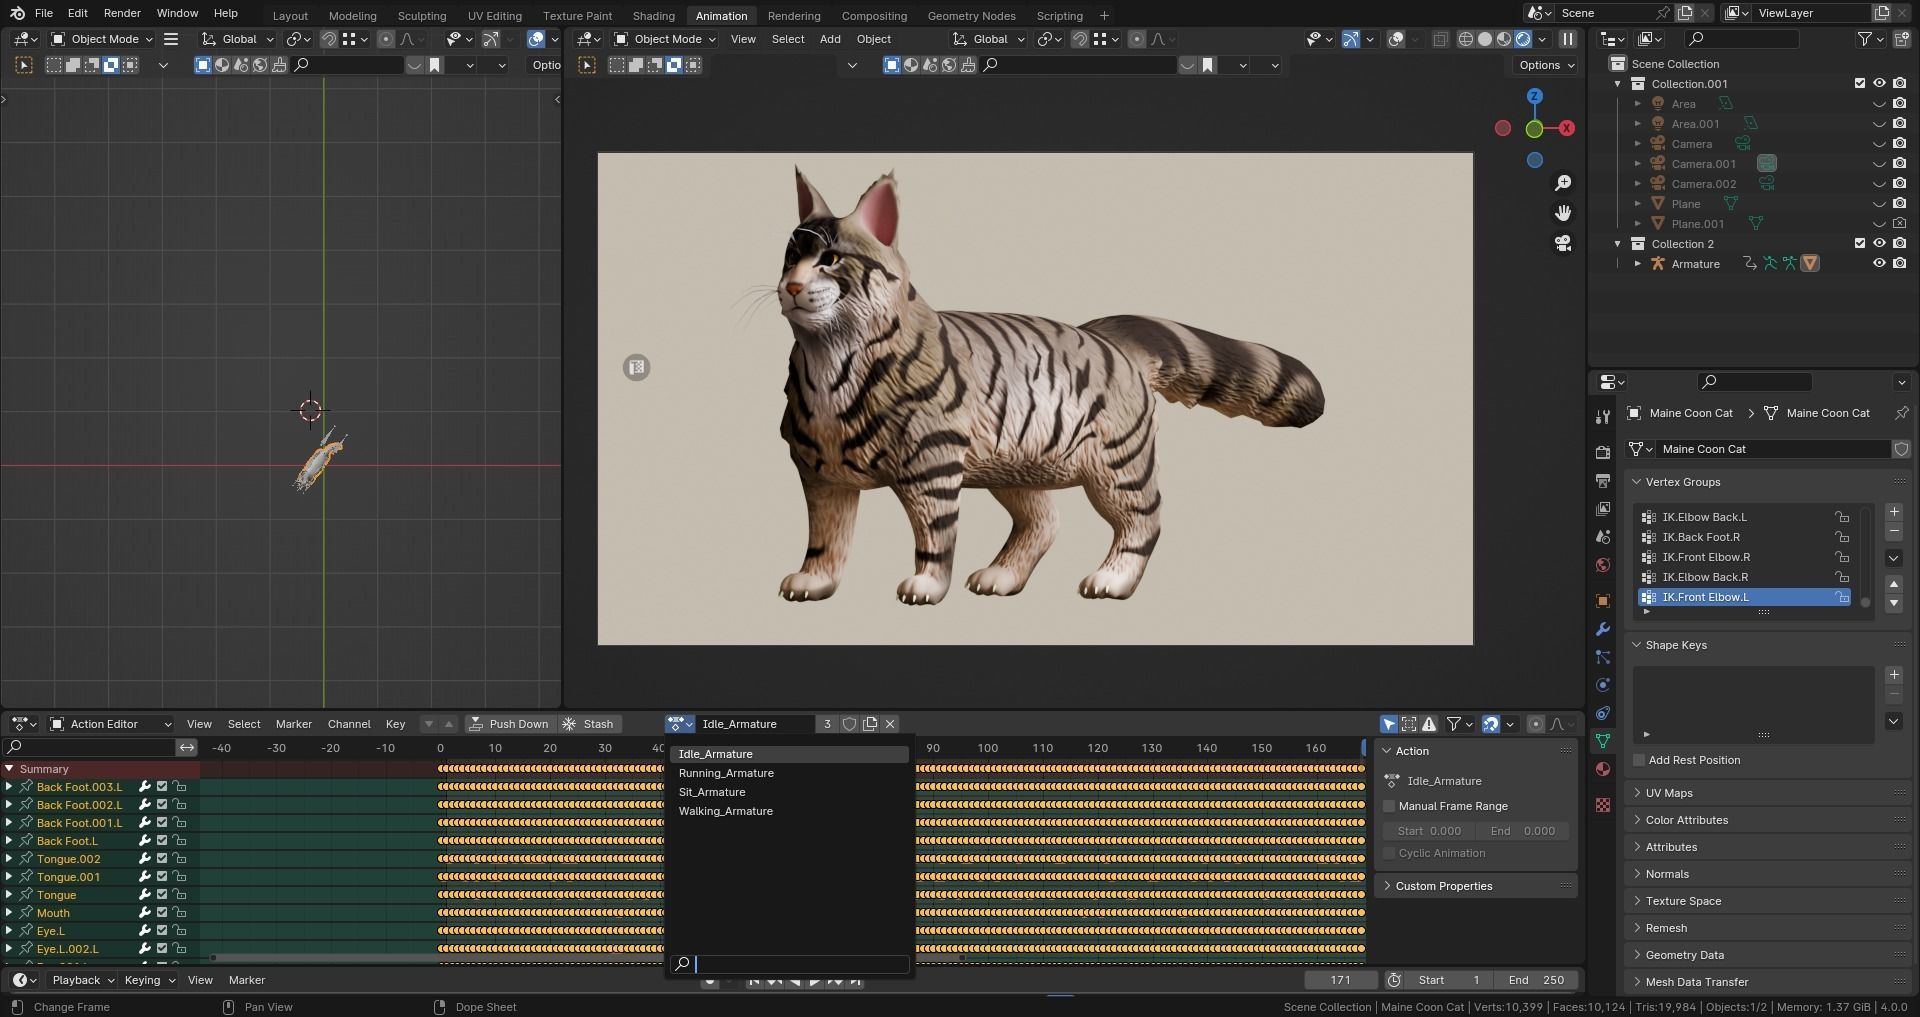Expand the Custom Properties panel
The height and width of the screenshot is (1017, 1920).
(1443, 886)
